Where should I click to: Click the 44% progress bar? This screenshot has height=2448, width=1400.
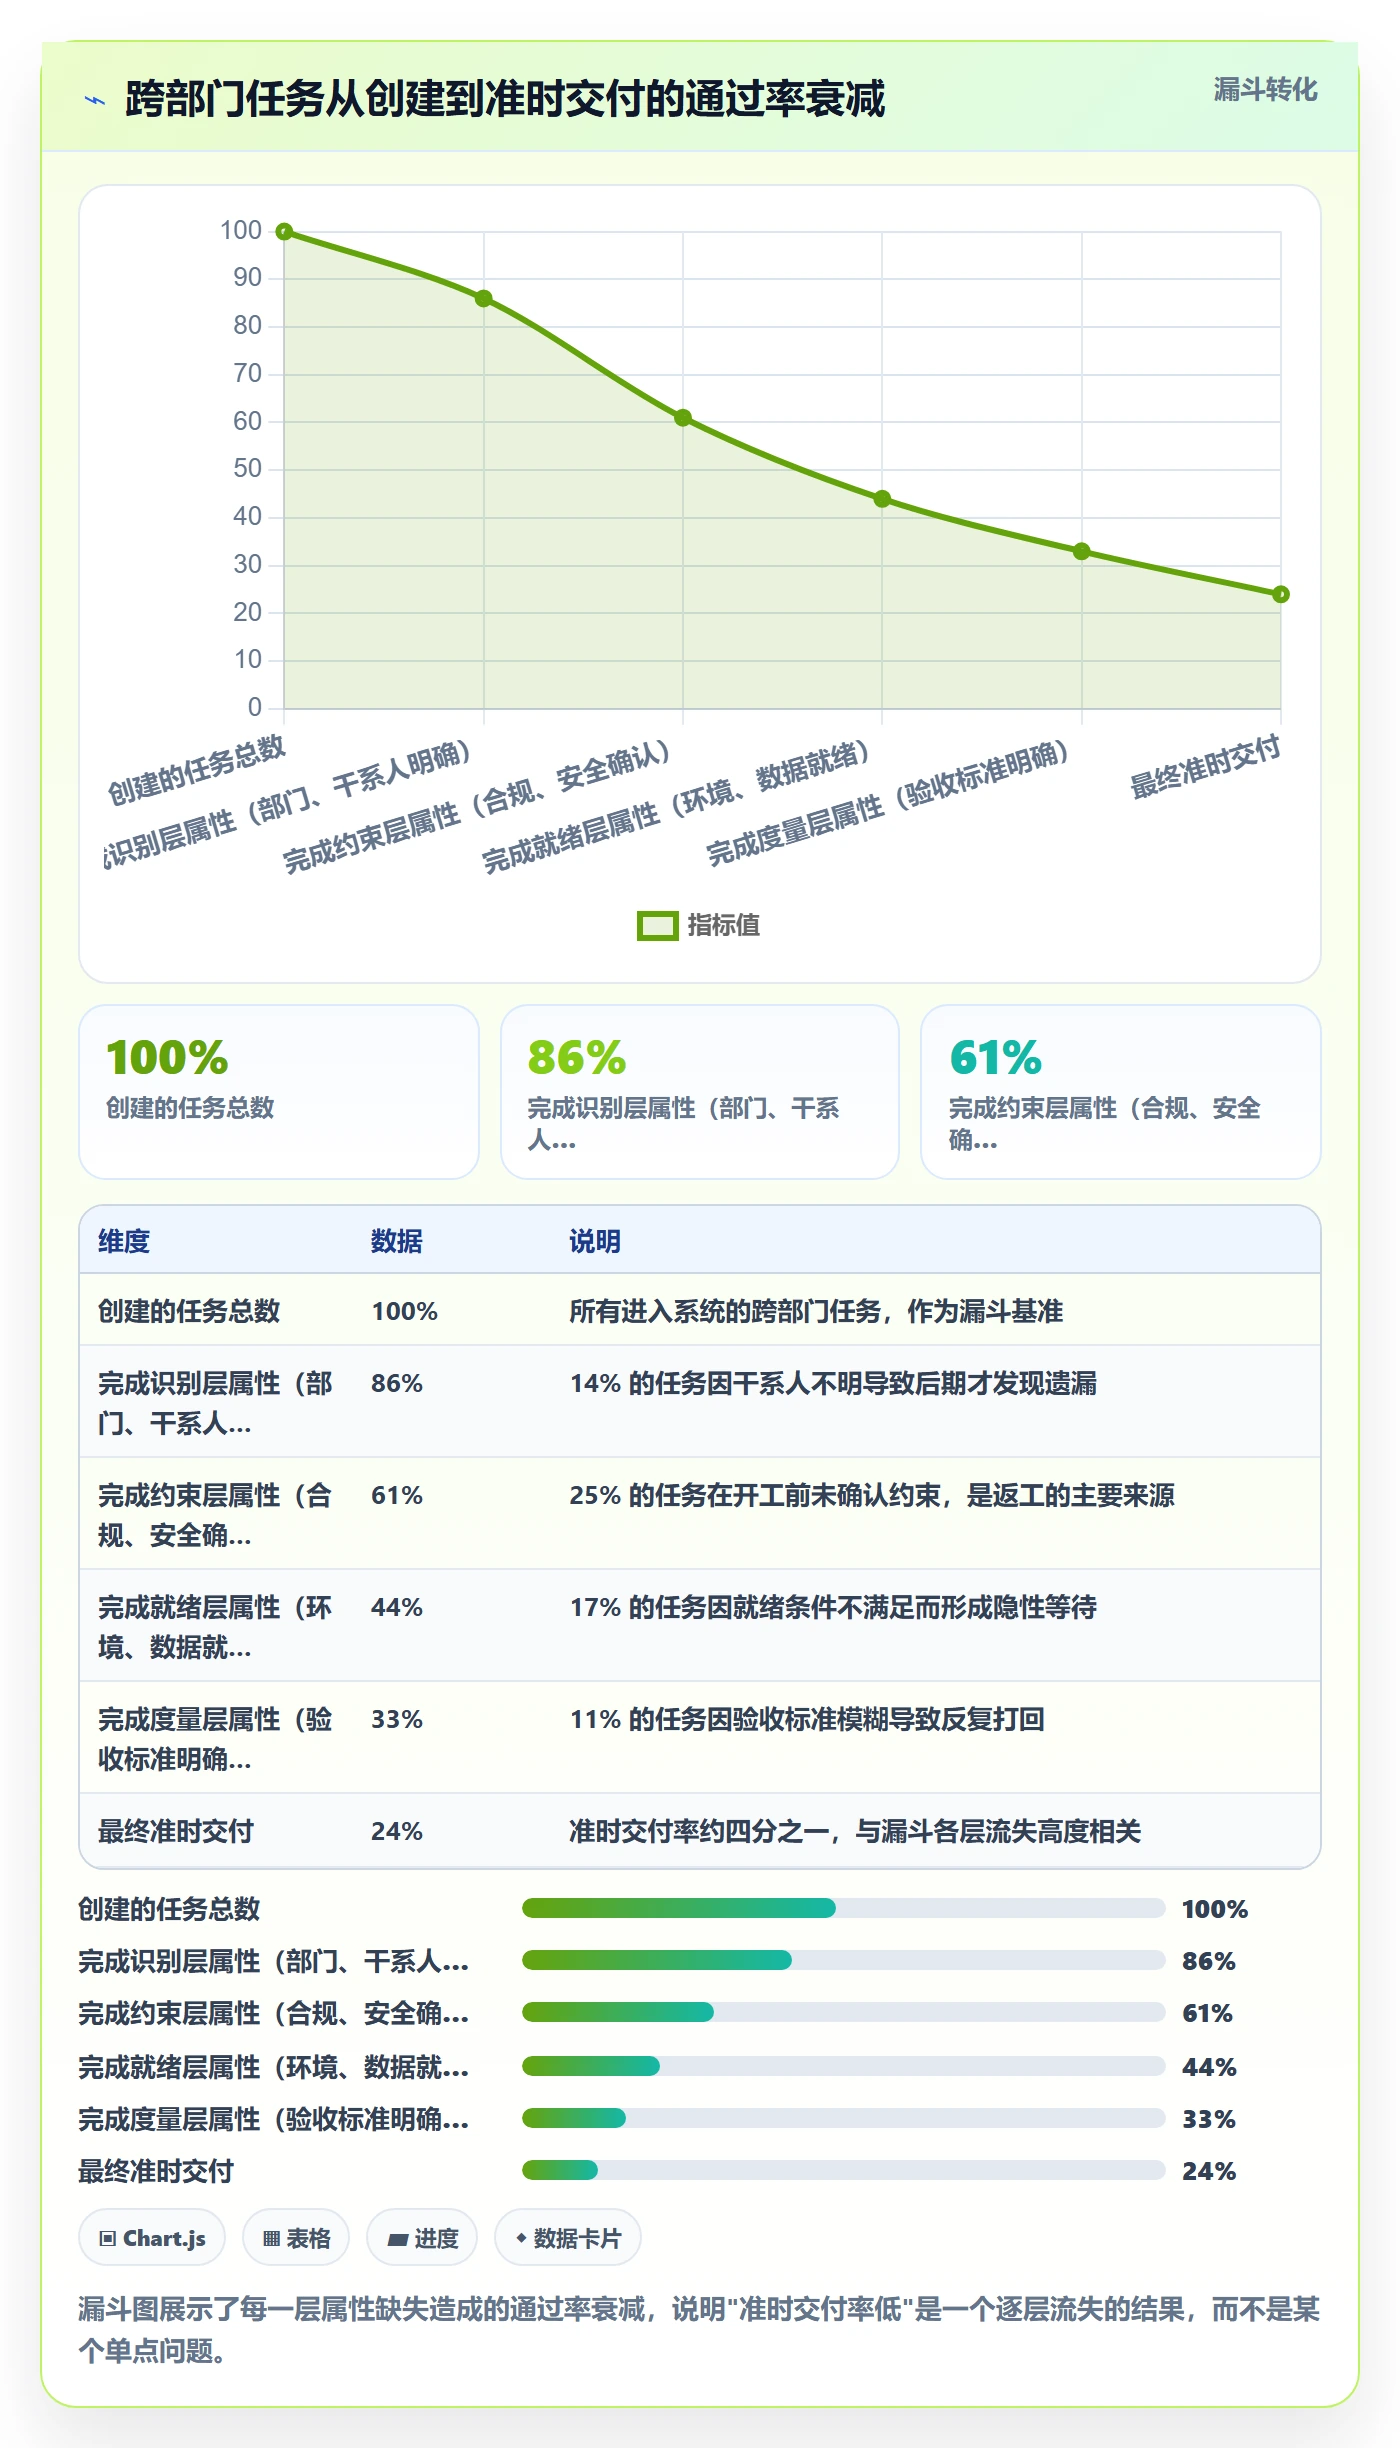843,2066
